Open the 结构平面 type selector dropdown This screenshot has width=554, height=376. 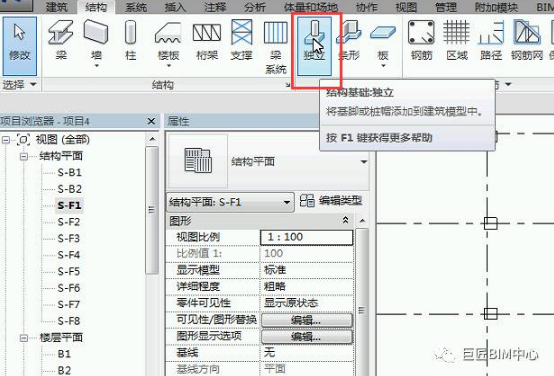pyautogui.click(x=364, y=161)
